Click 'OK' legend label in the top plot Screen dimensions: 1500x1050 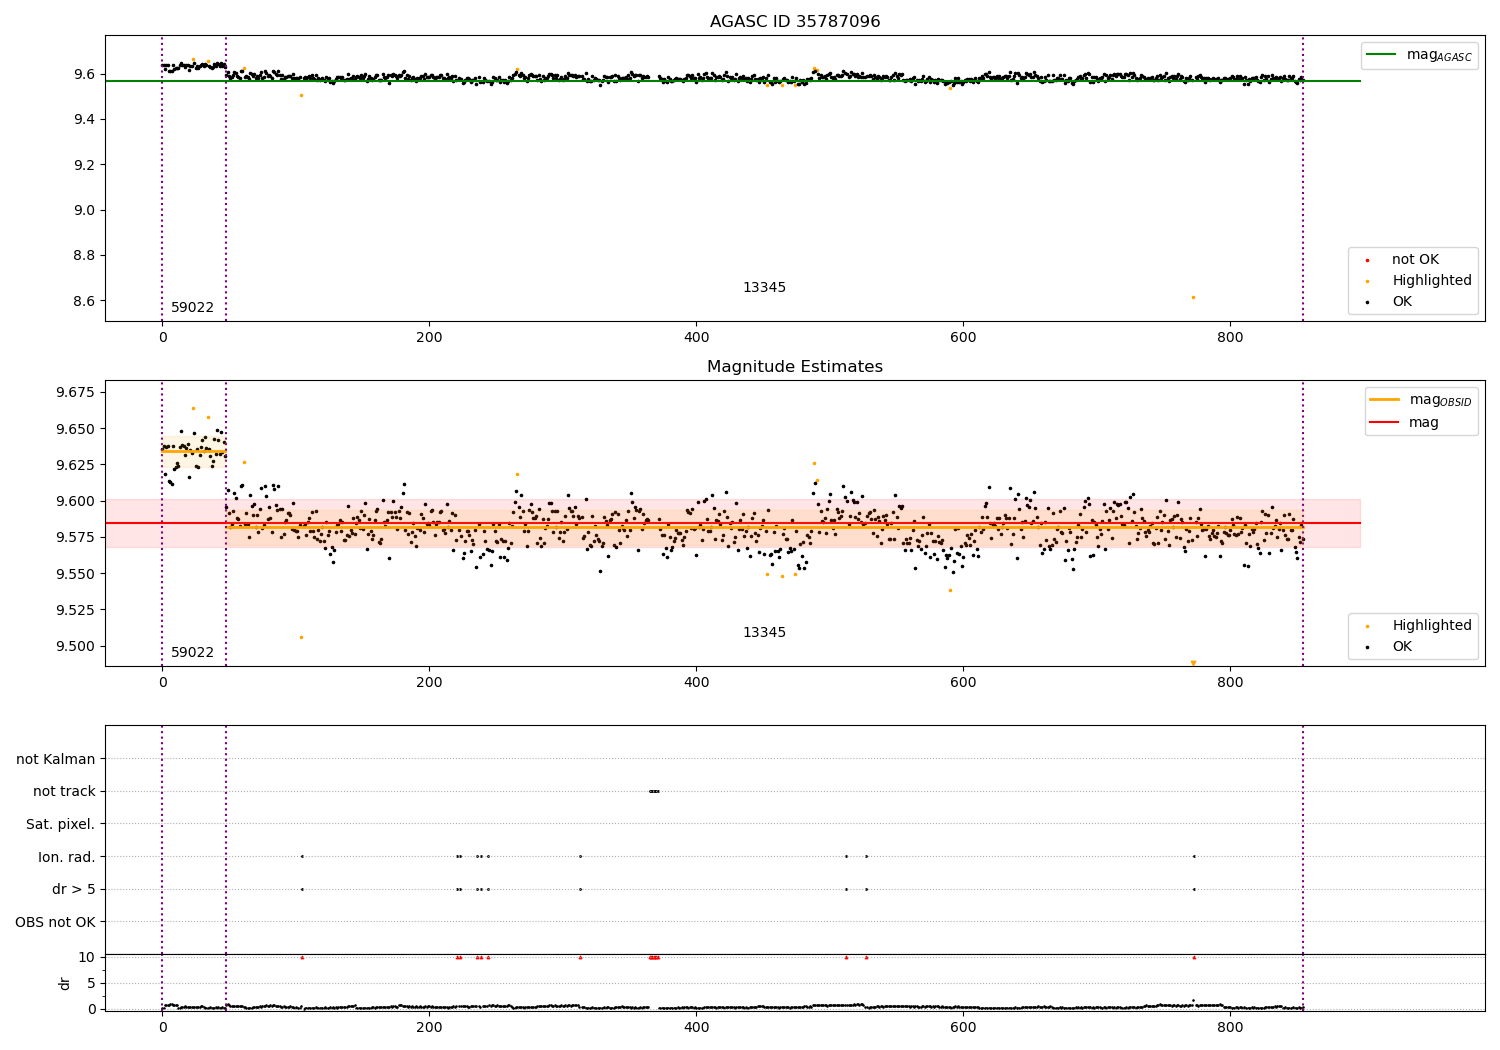coord(1402,302)
